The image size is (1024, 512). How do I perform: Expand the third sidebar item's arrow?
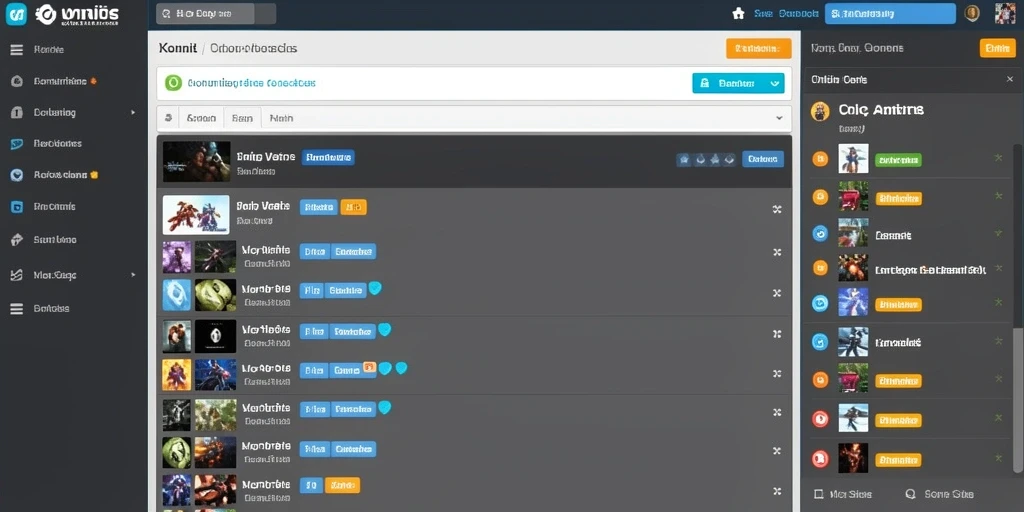coord(133,112)
